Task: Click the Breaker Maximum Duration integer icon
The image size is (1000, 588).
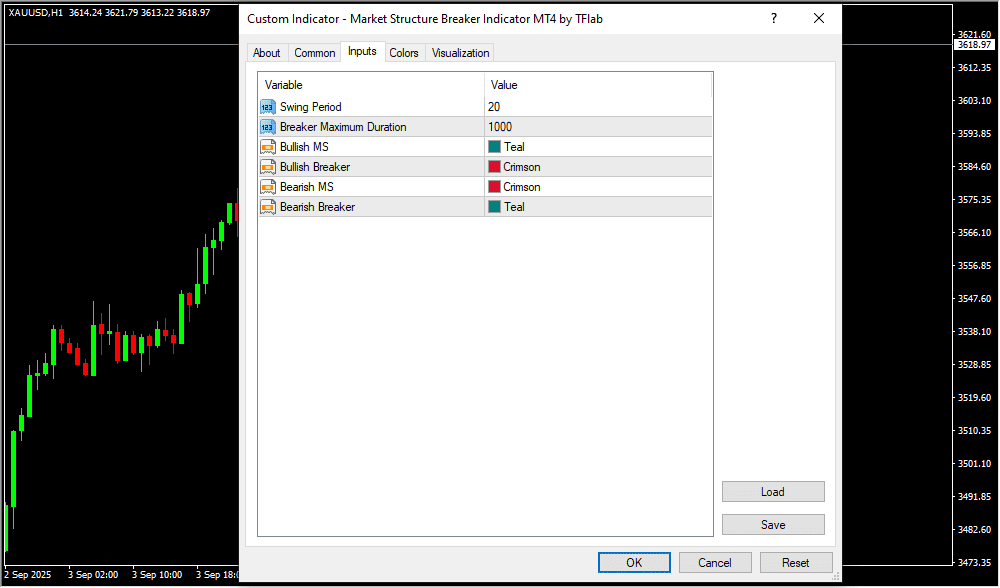Action: [267, 127]
